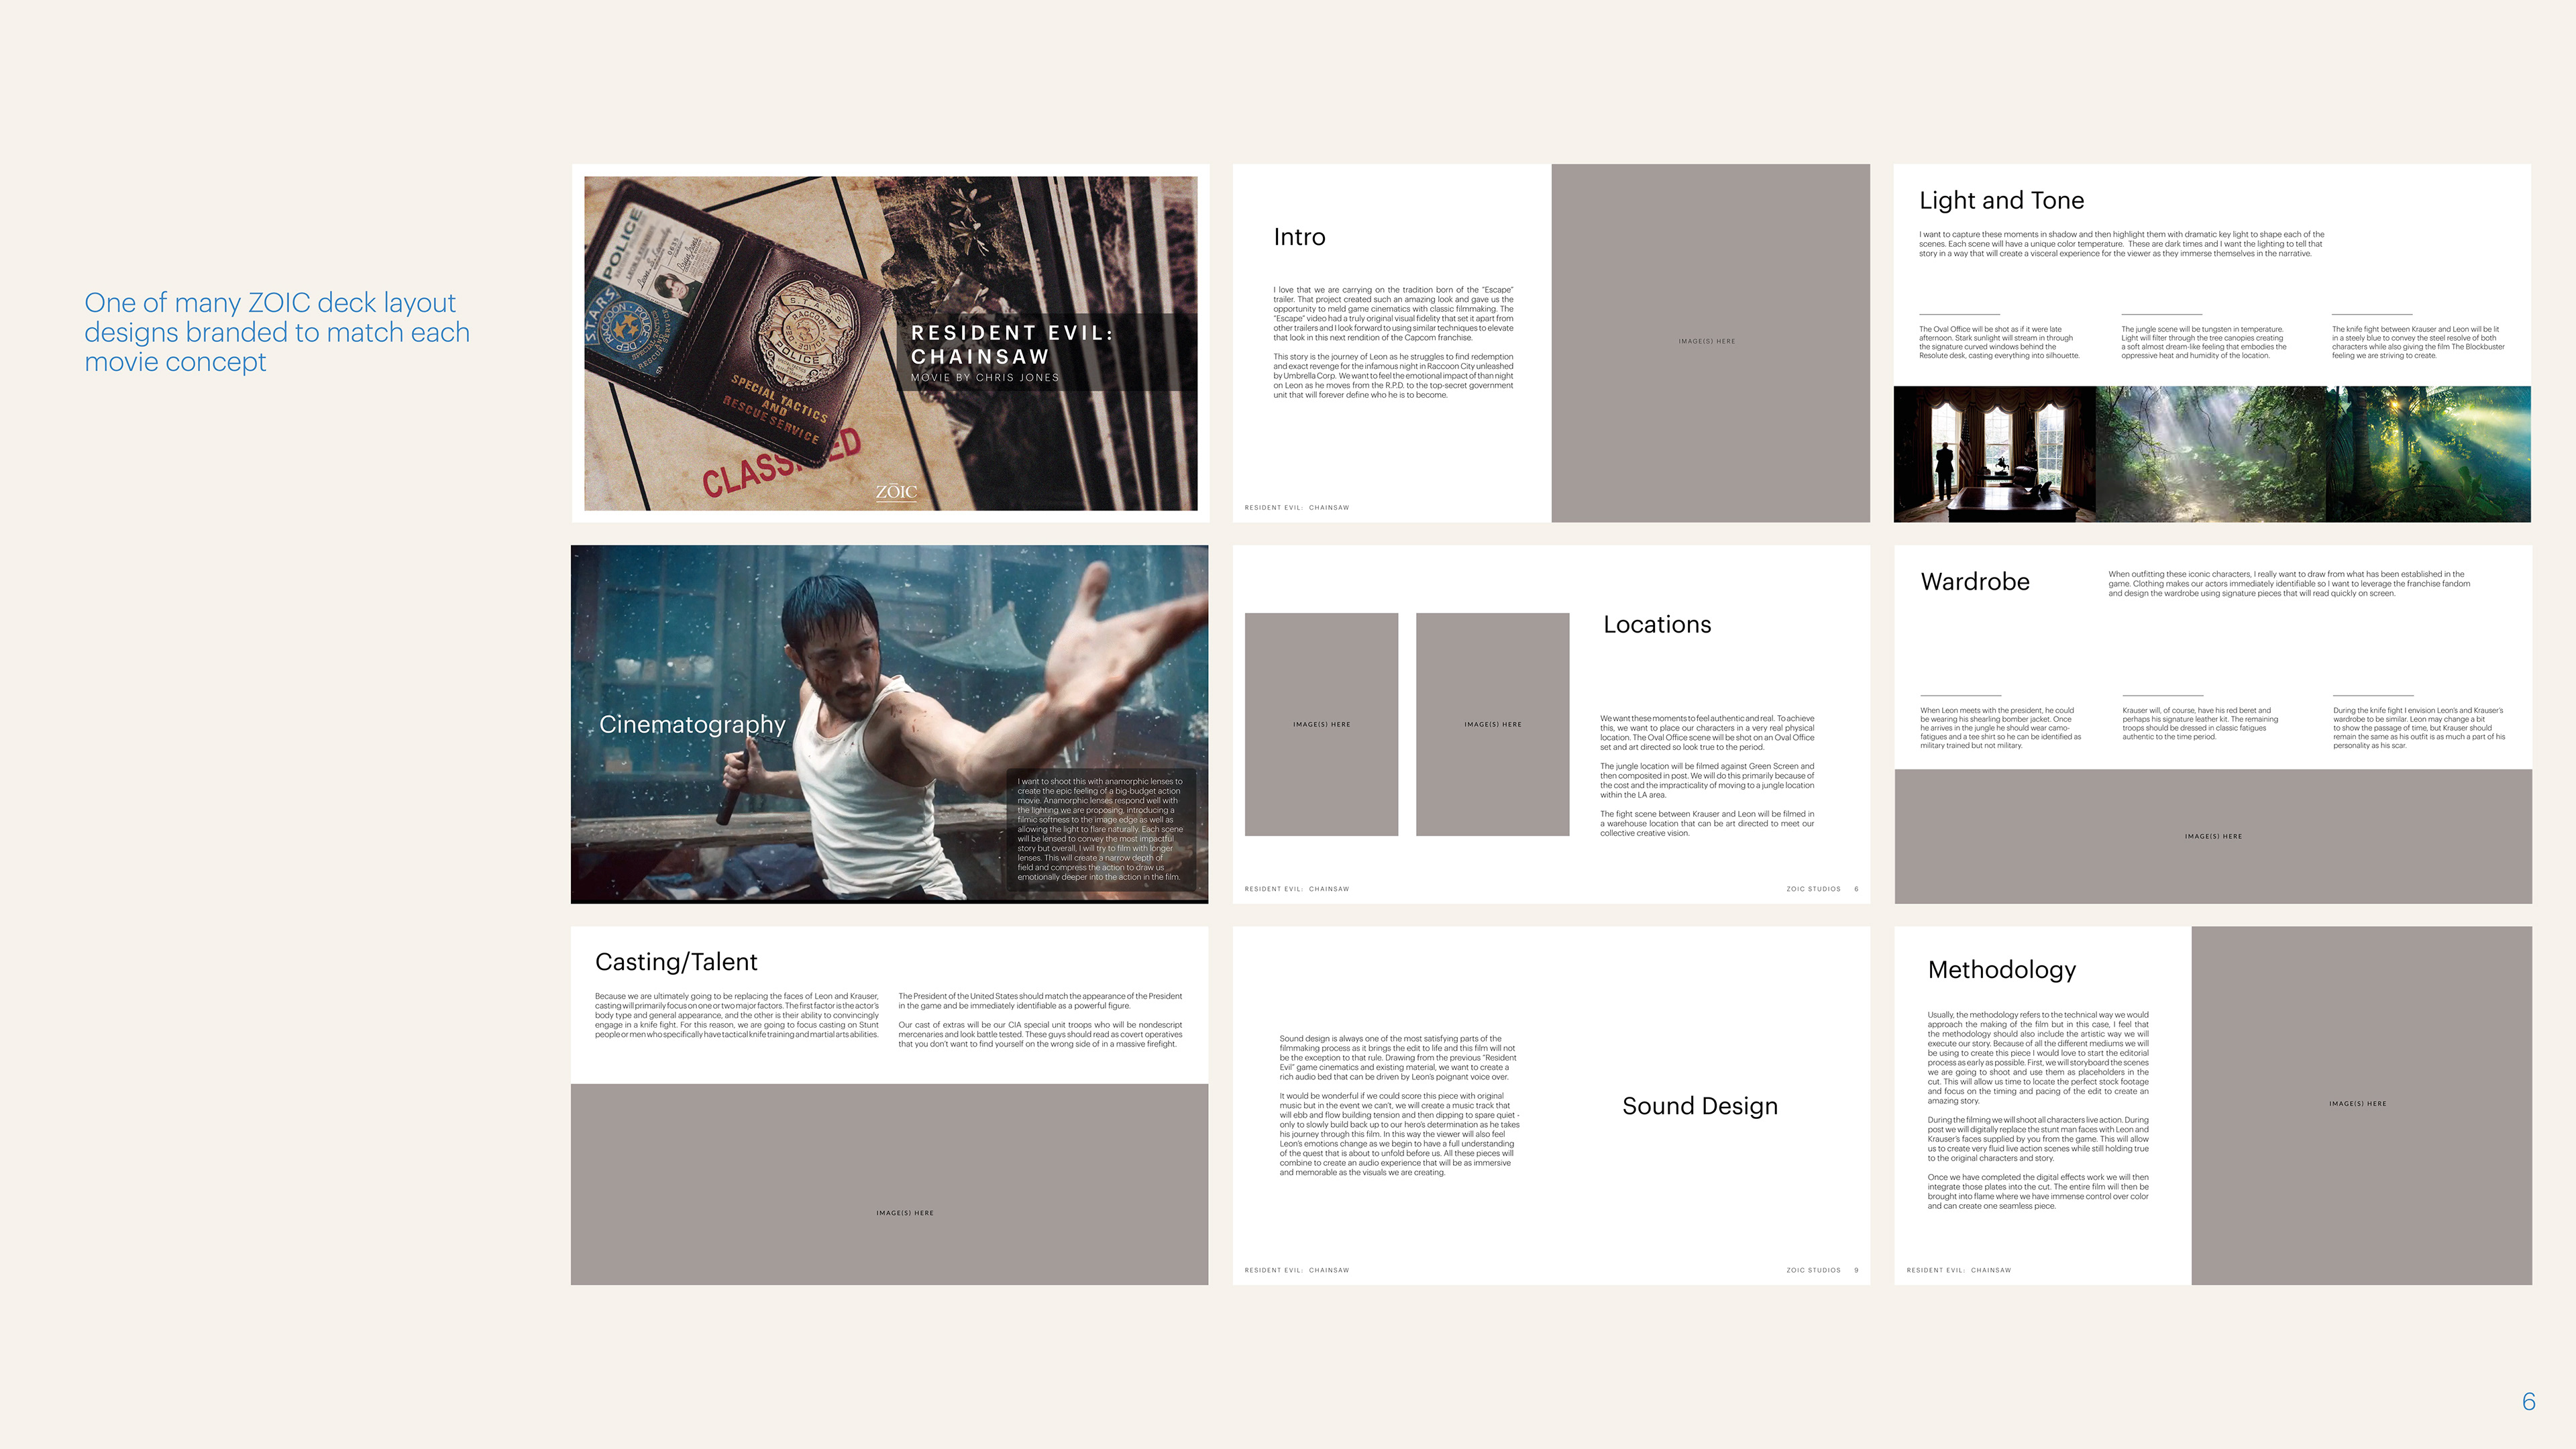The image size is (2576, 1449).
Task: Click the Methodology slide image placeholder
Action: pos(2361,1104)
